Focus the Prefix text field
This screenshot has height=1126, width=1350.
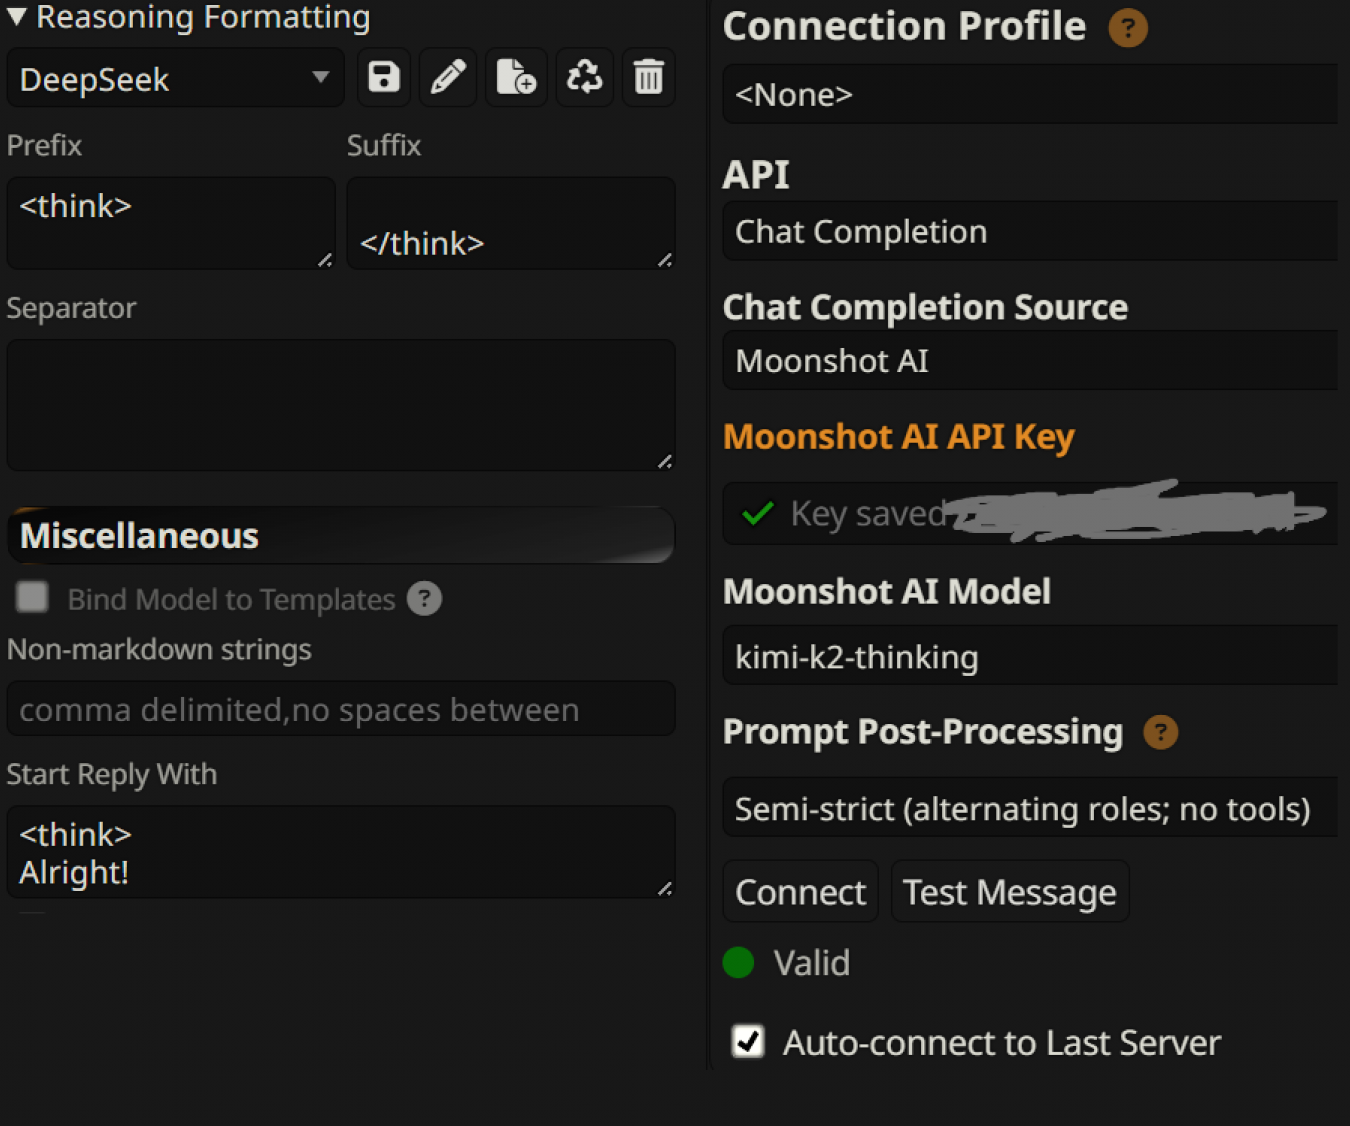click(x=171, y=223)
